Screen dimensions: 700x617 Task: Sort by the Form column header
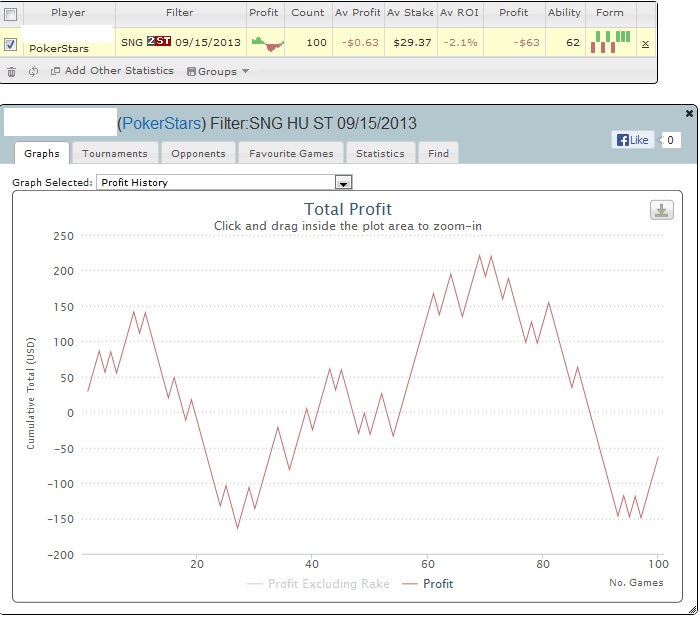click(610, 13)
